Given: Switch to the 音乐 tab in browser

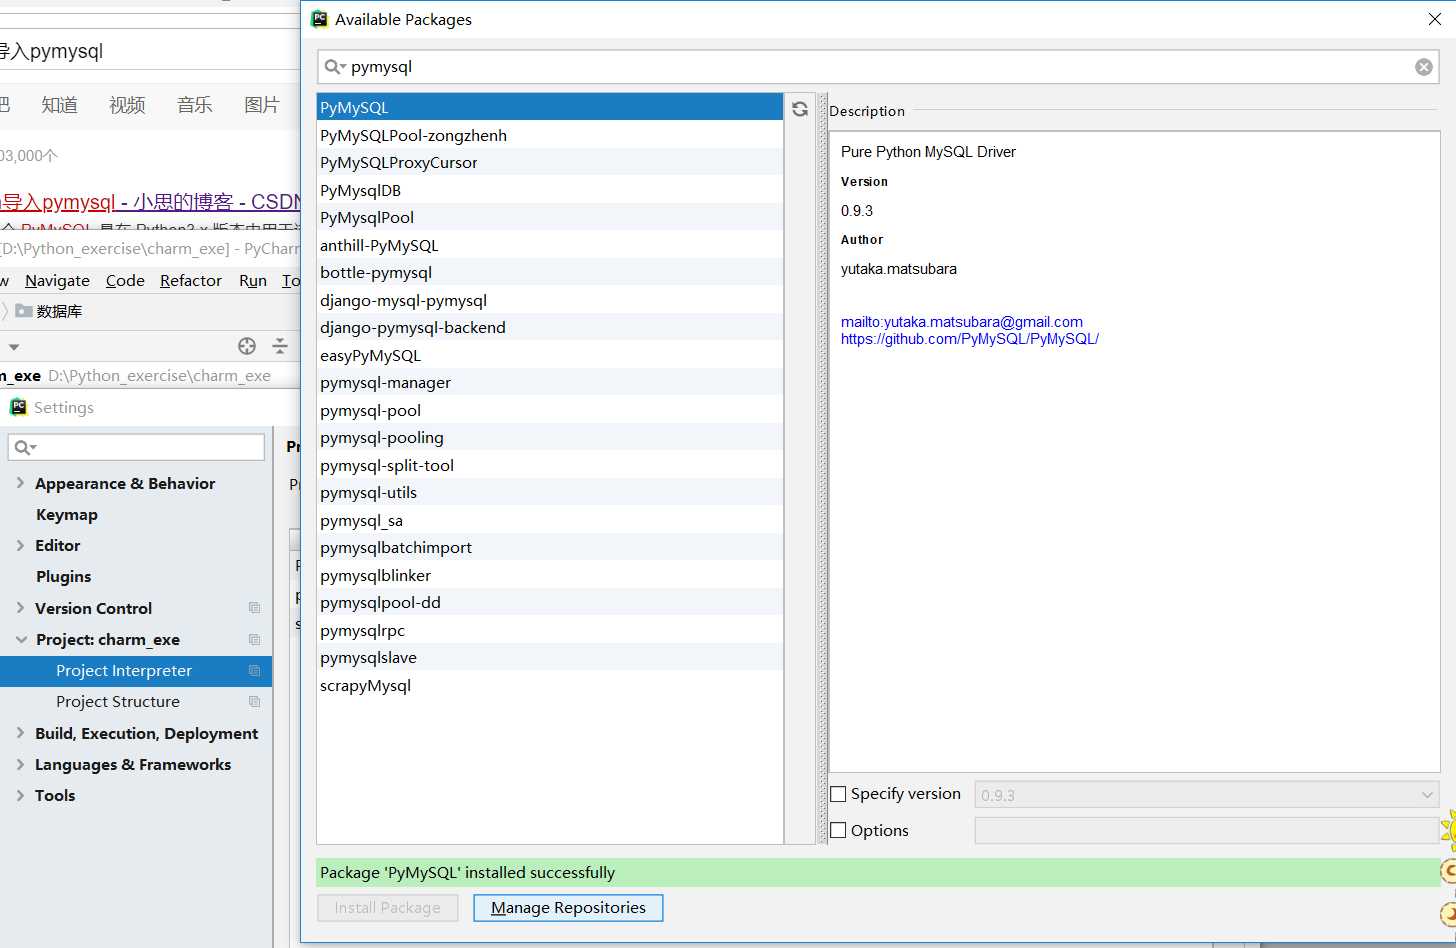Looking at the screenshot, I should (x=195, y=105).
